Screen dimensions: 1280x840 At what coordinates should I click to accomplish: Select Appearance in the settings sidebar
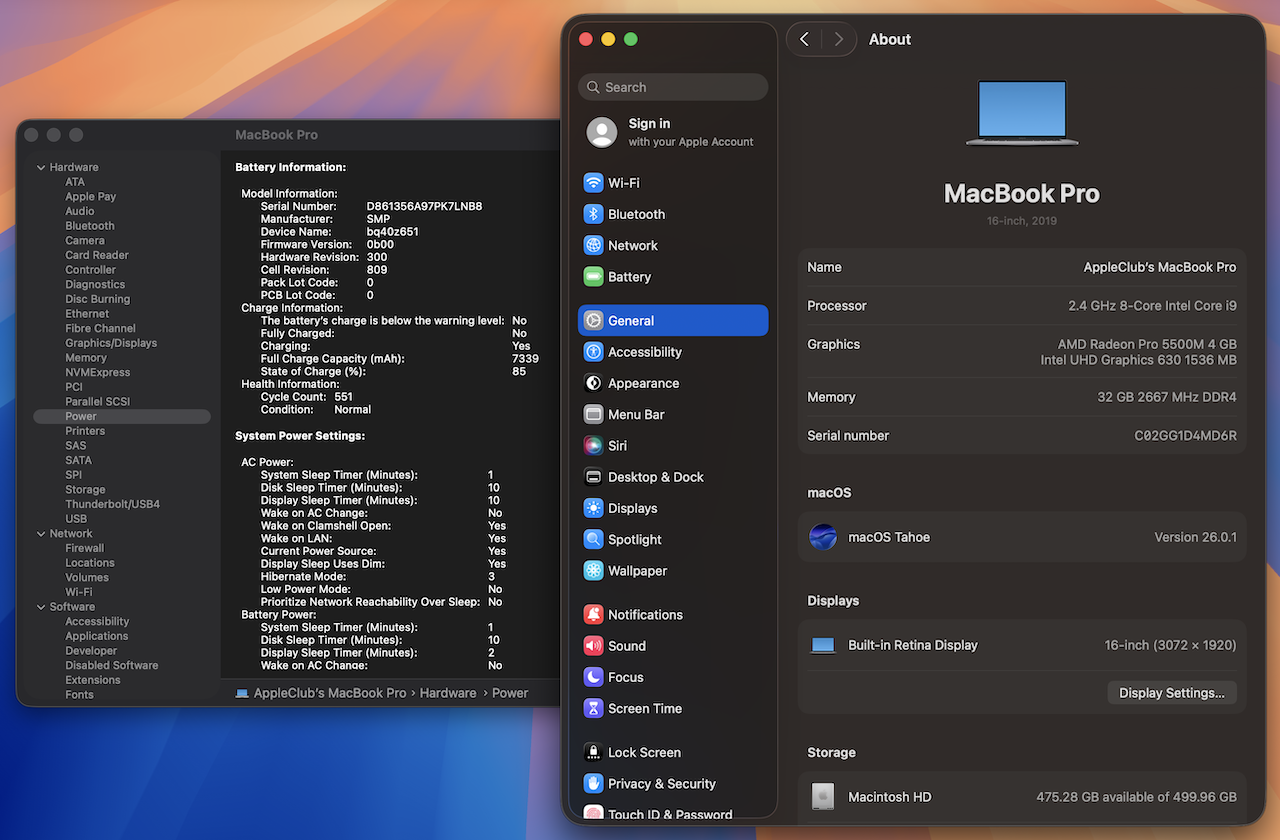point(643,384)
